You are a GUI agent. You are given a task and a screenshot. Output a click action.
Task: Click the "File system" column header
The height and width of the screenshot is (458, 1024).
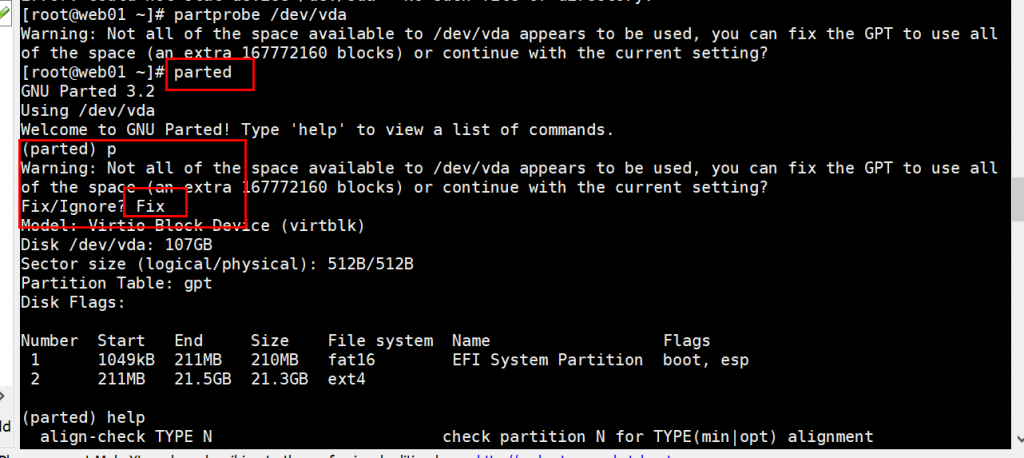pyautogui.click(x=380, y=340)
